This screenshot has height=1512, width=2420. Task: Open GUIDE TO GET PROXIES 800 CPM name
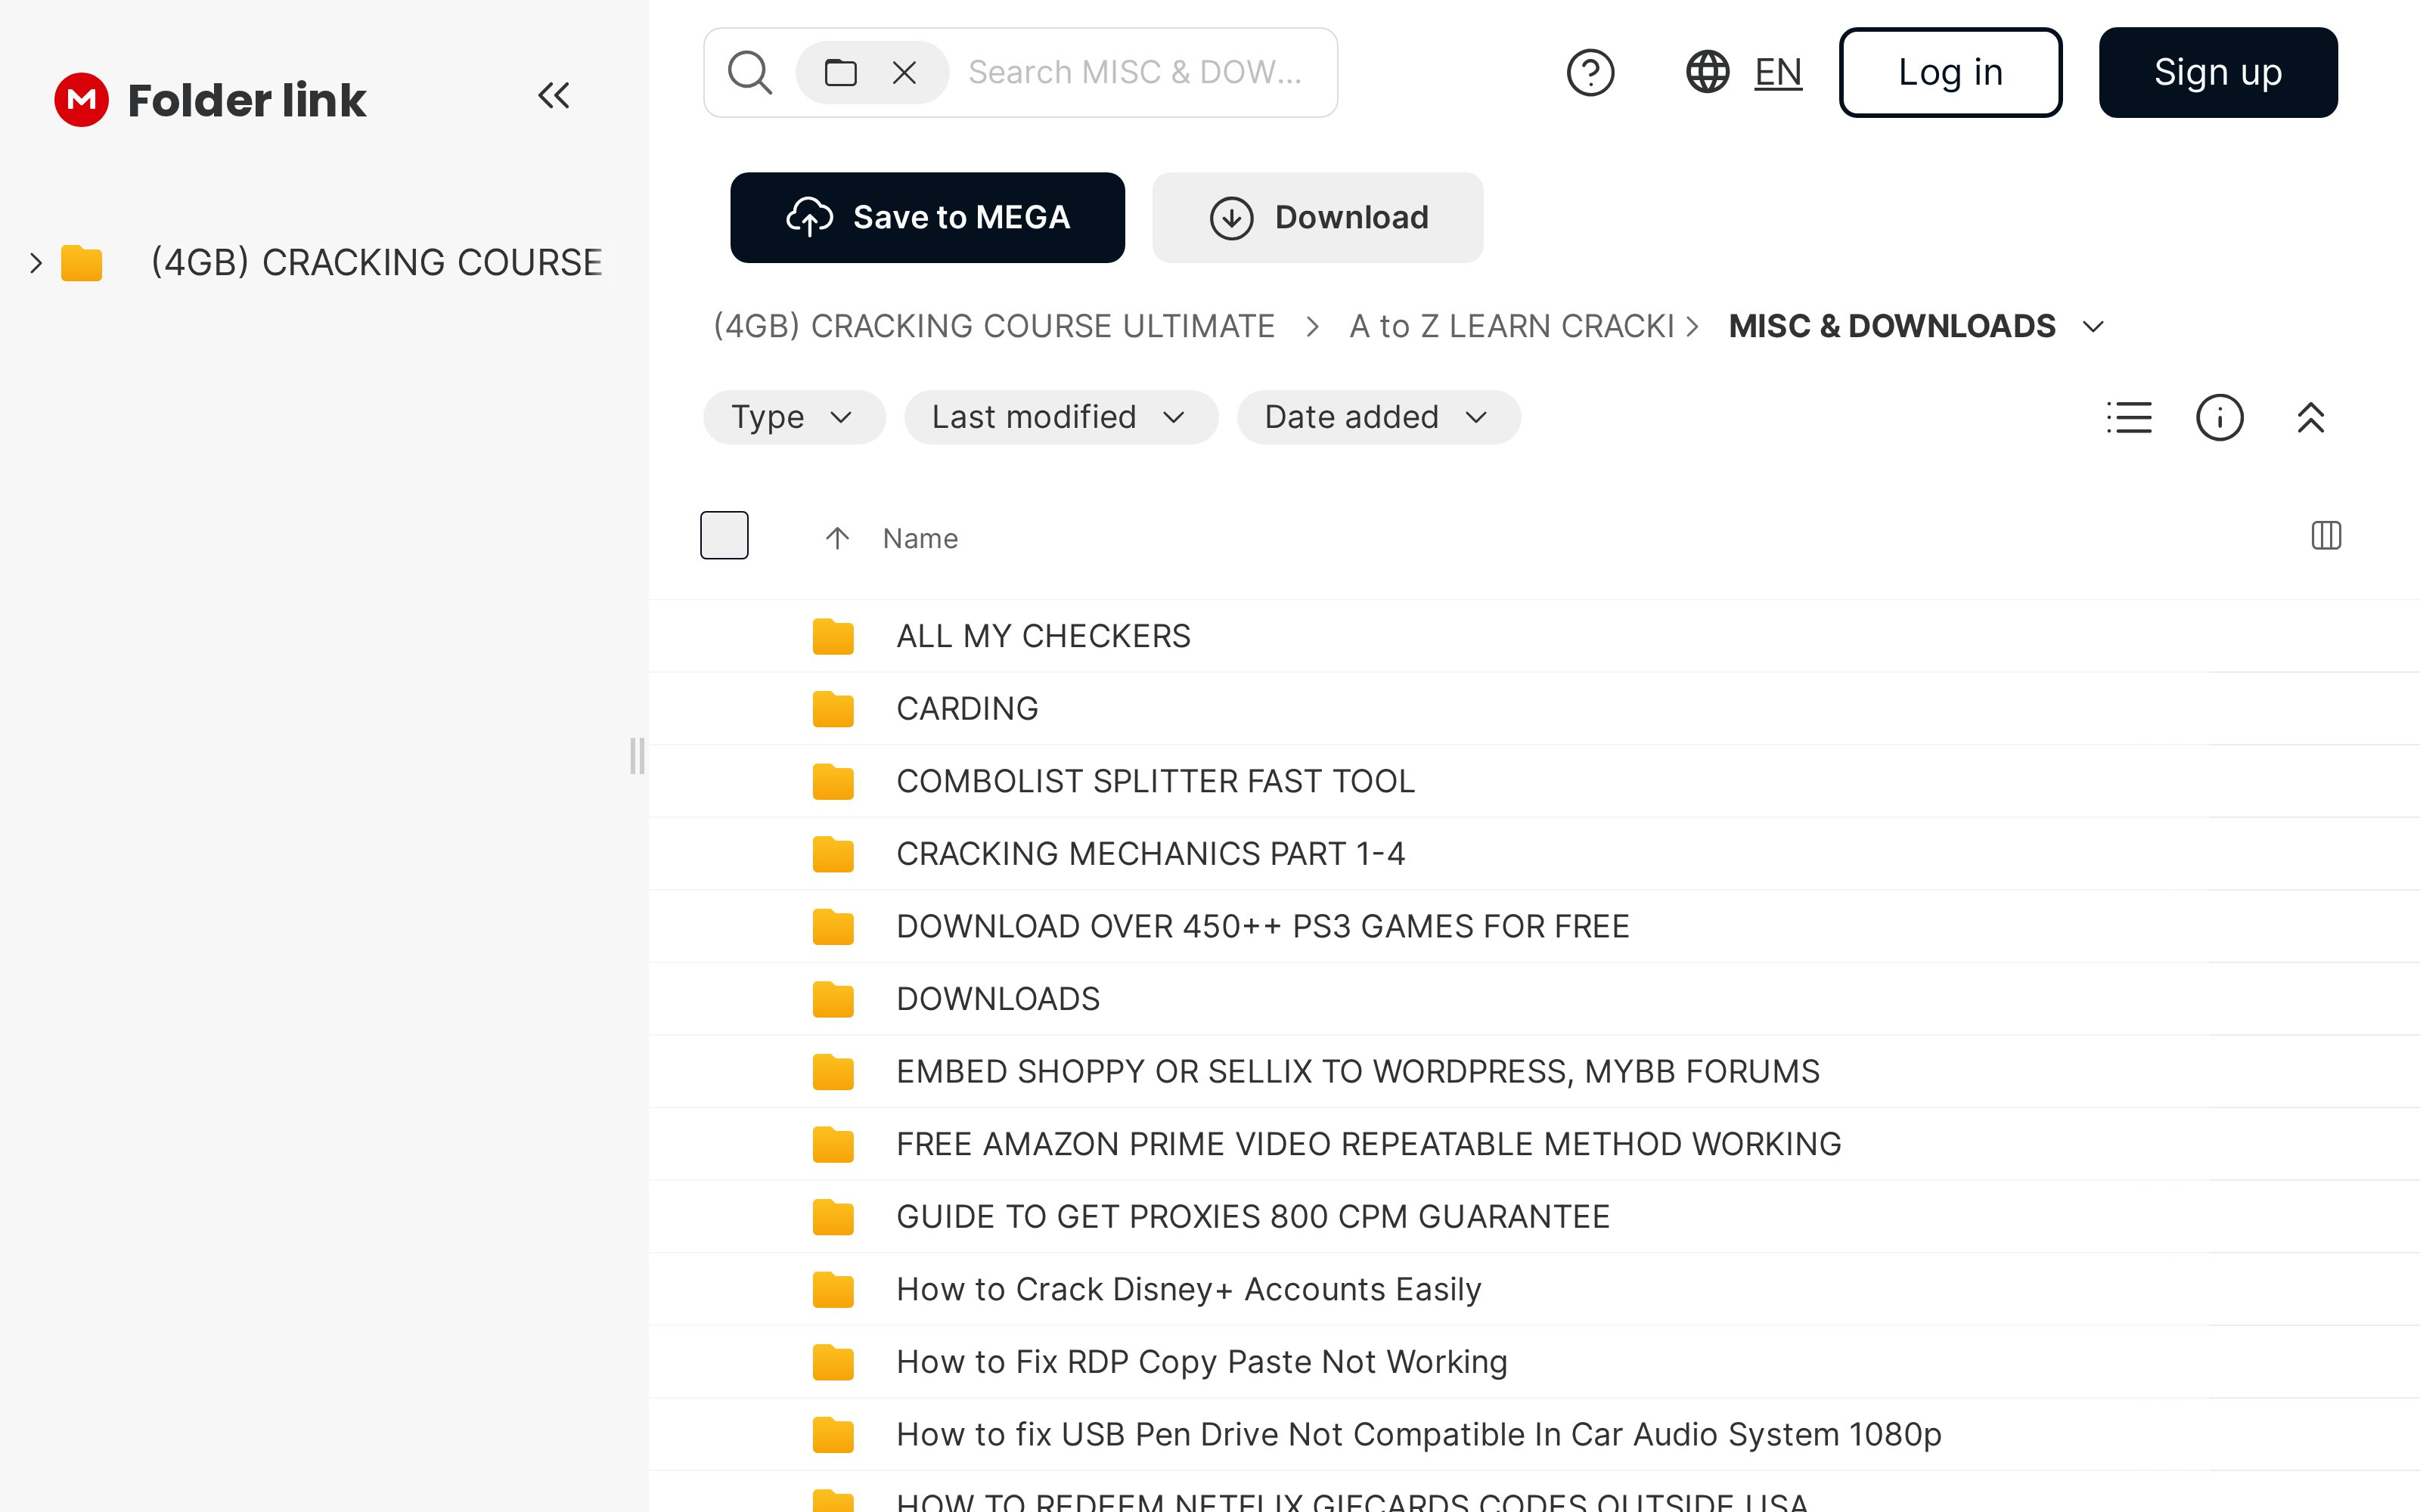(1252, 1217)
